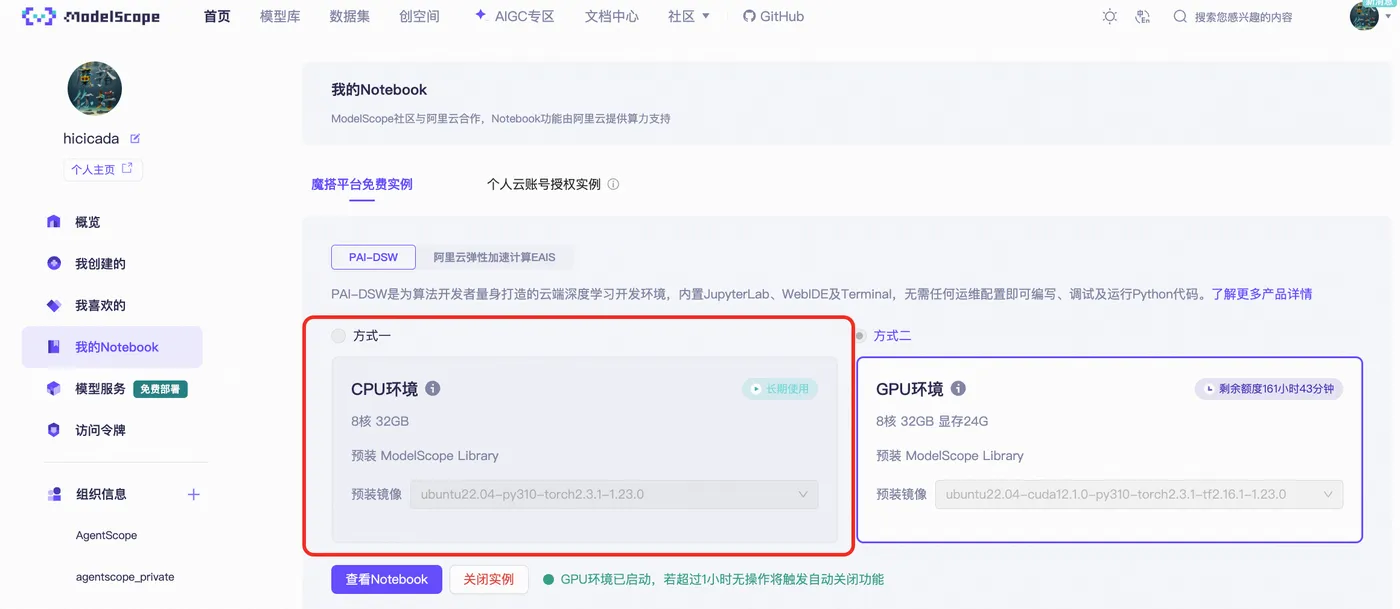Open 创空间 in navigation
The image size is (1400, 609).
419,16
